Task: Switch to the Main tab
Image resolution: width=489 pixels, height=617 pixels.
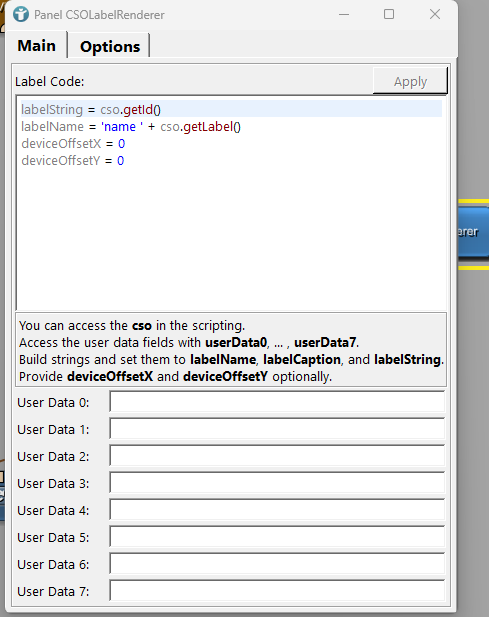Action: 37,46
